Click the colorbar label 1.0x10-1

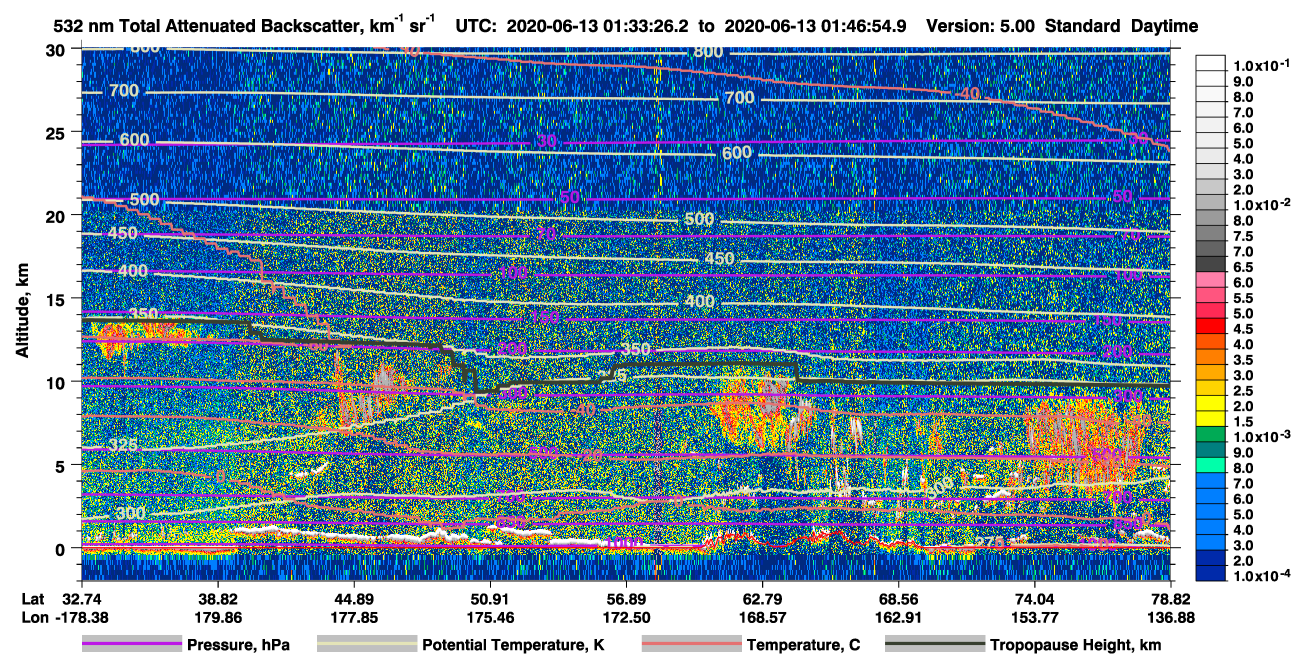(1261, 66)
